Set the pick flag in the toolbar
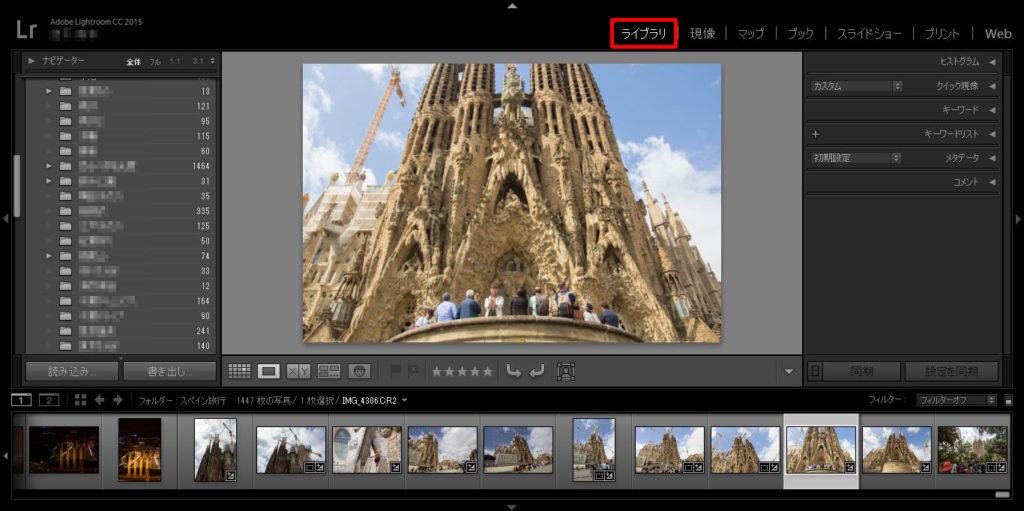This screenshot has height=511, width=1024. click(396, 371)
